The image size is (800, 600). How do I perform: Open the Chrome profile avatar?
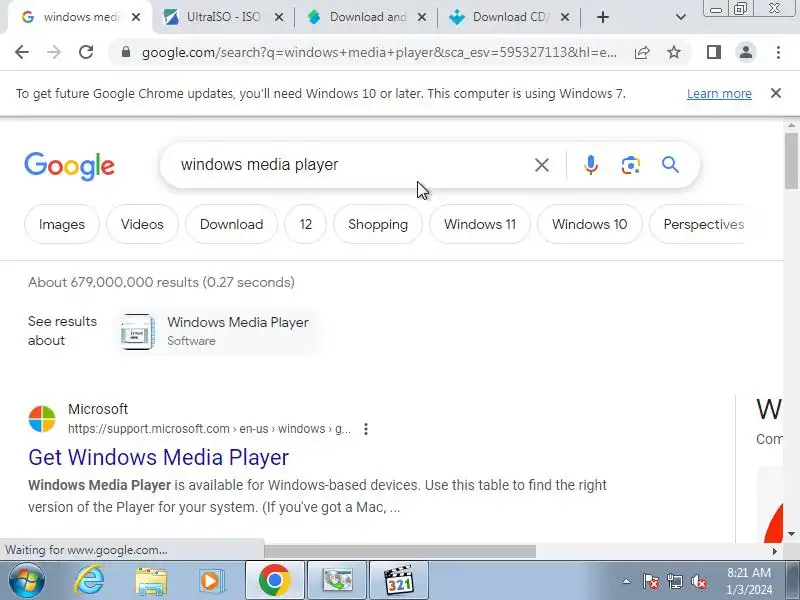click(x=746, y=52)
